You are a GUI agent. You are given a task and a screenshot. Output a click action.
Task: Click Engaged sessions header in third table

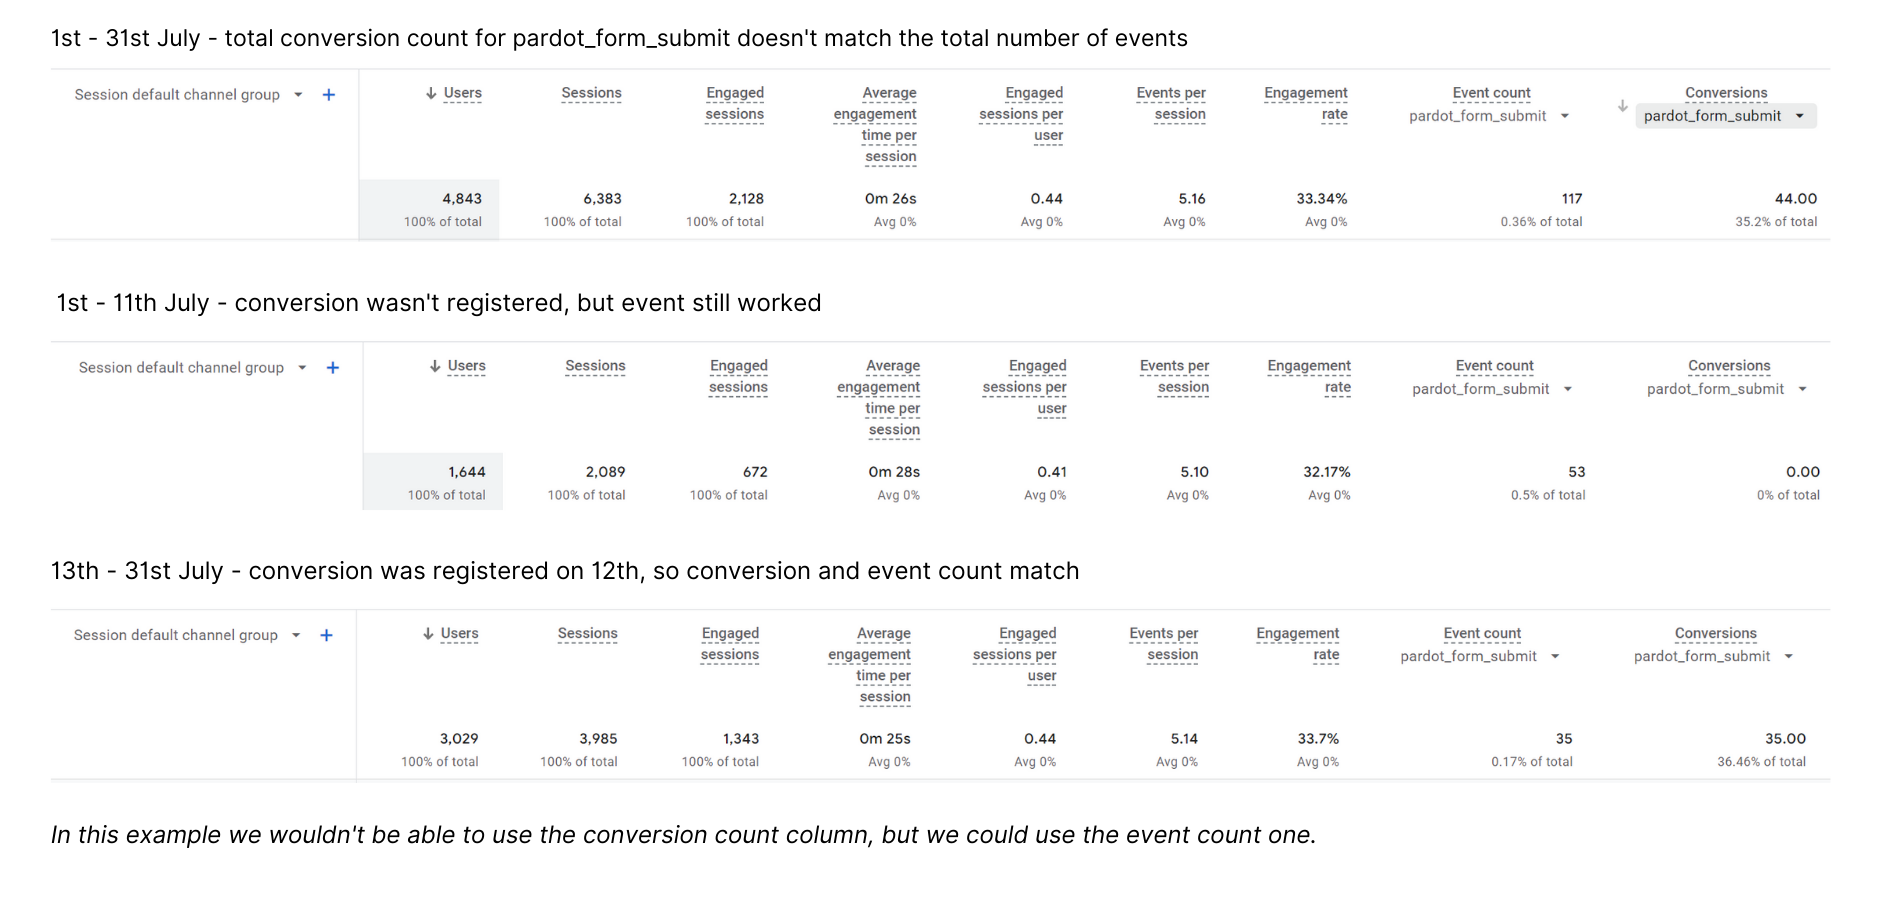pos(730,644)
